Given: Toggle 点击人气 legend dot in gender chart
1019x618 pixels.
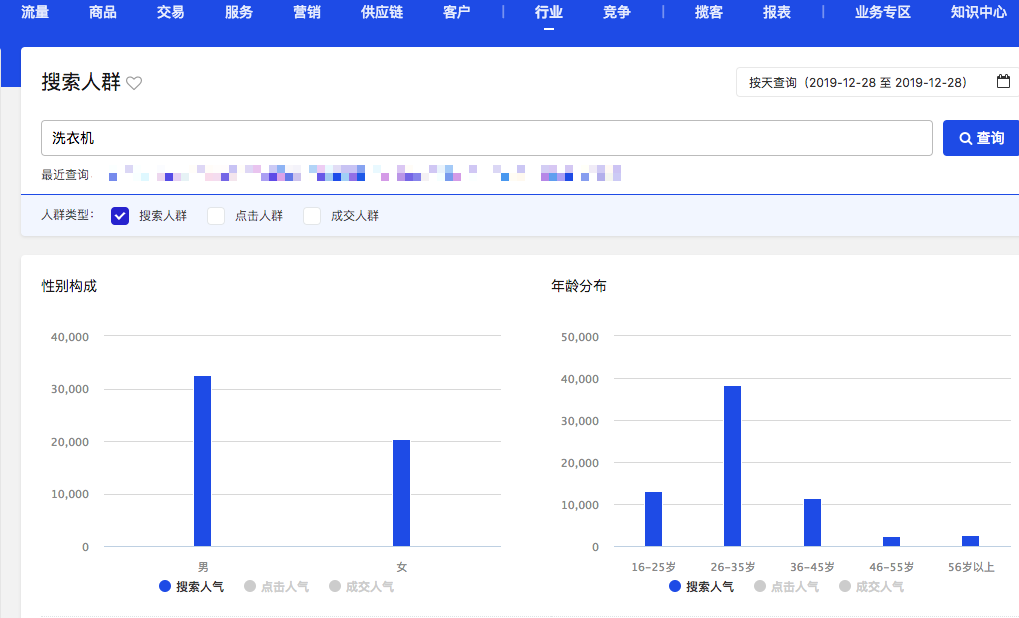Looking at the screenshot, I should (250, 587).
